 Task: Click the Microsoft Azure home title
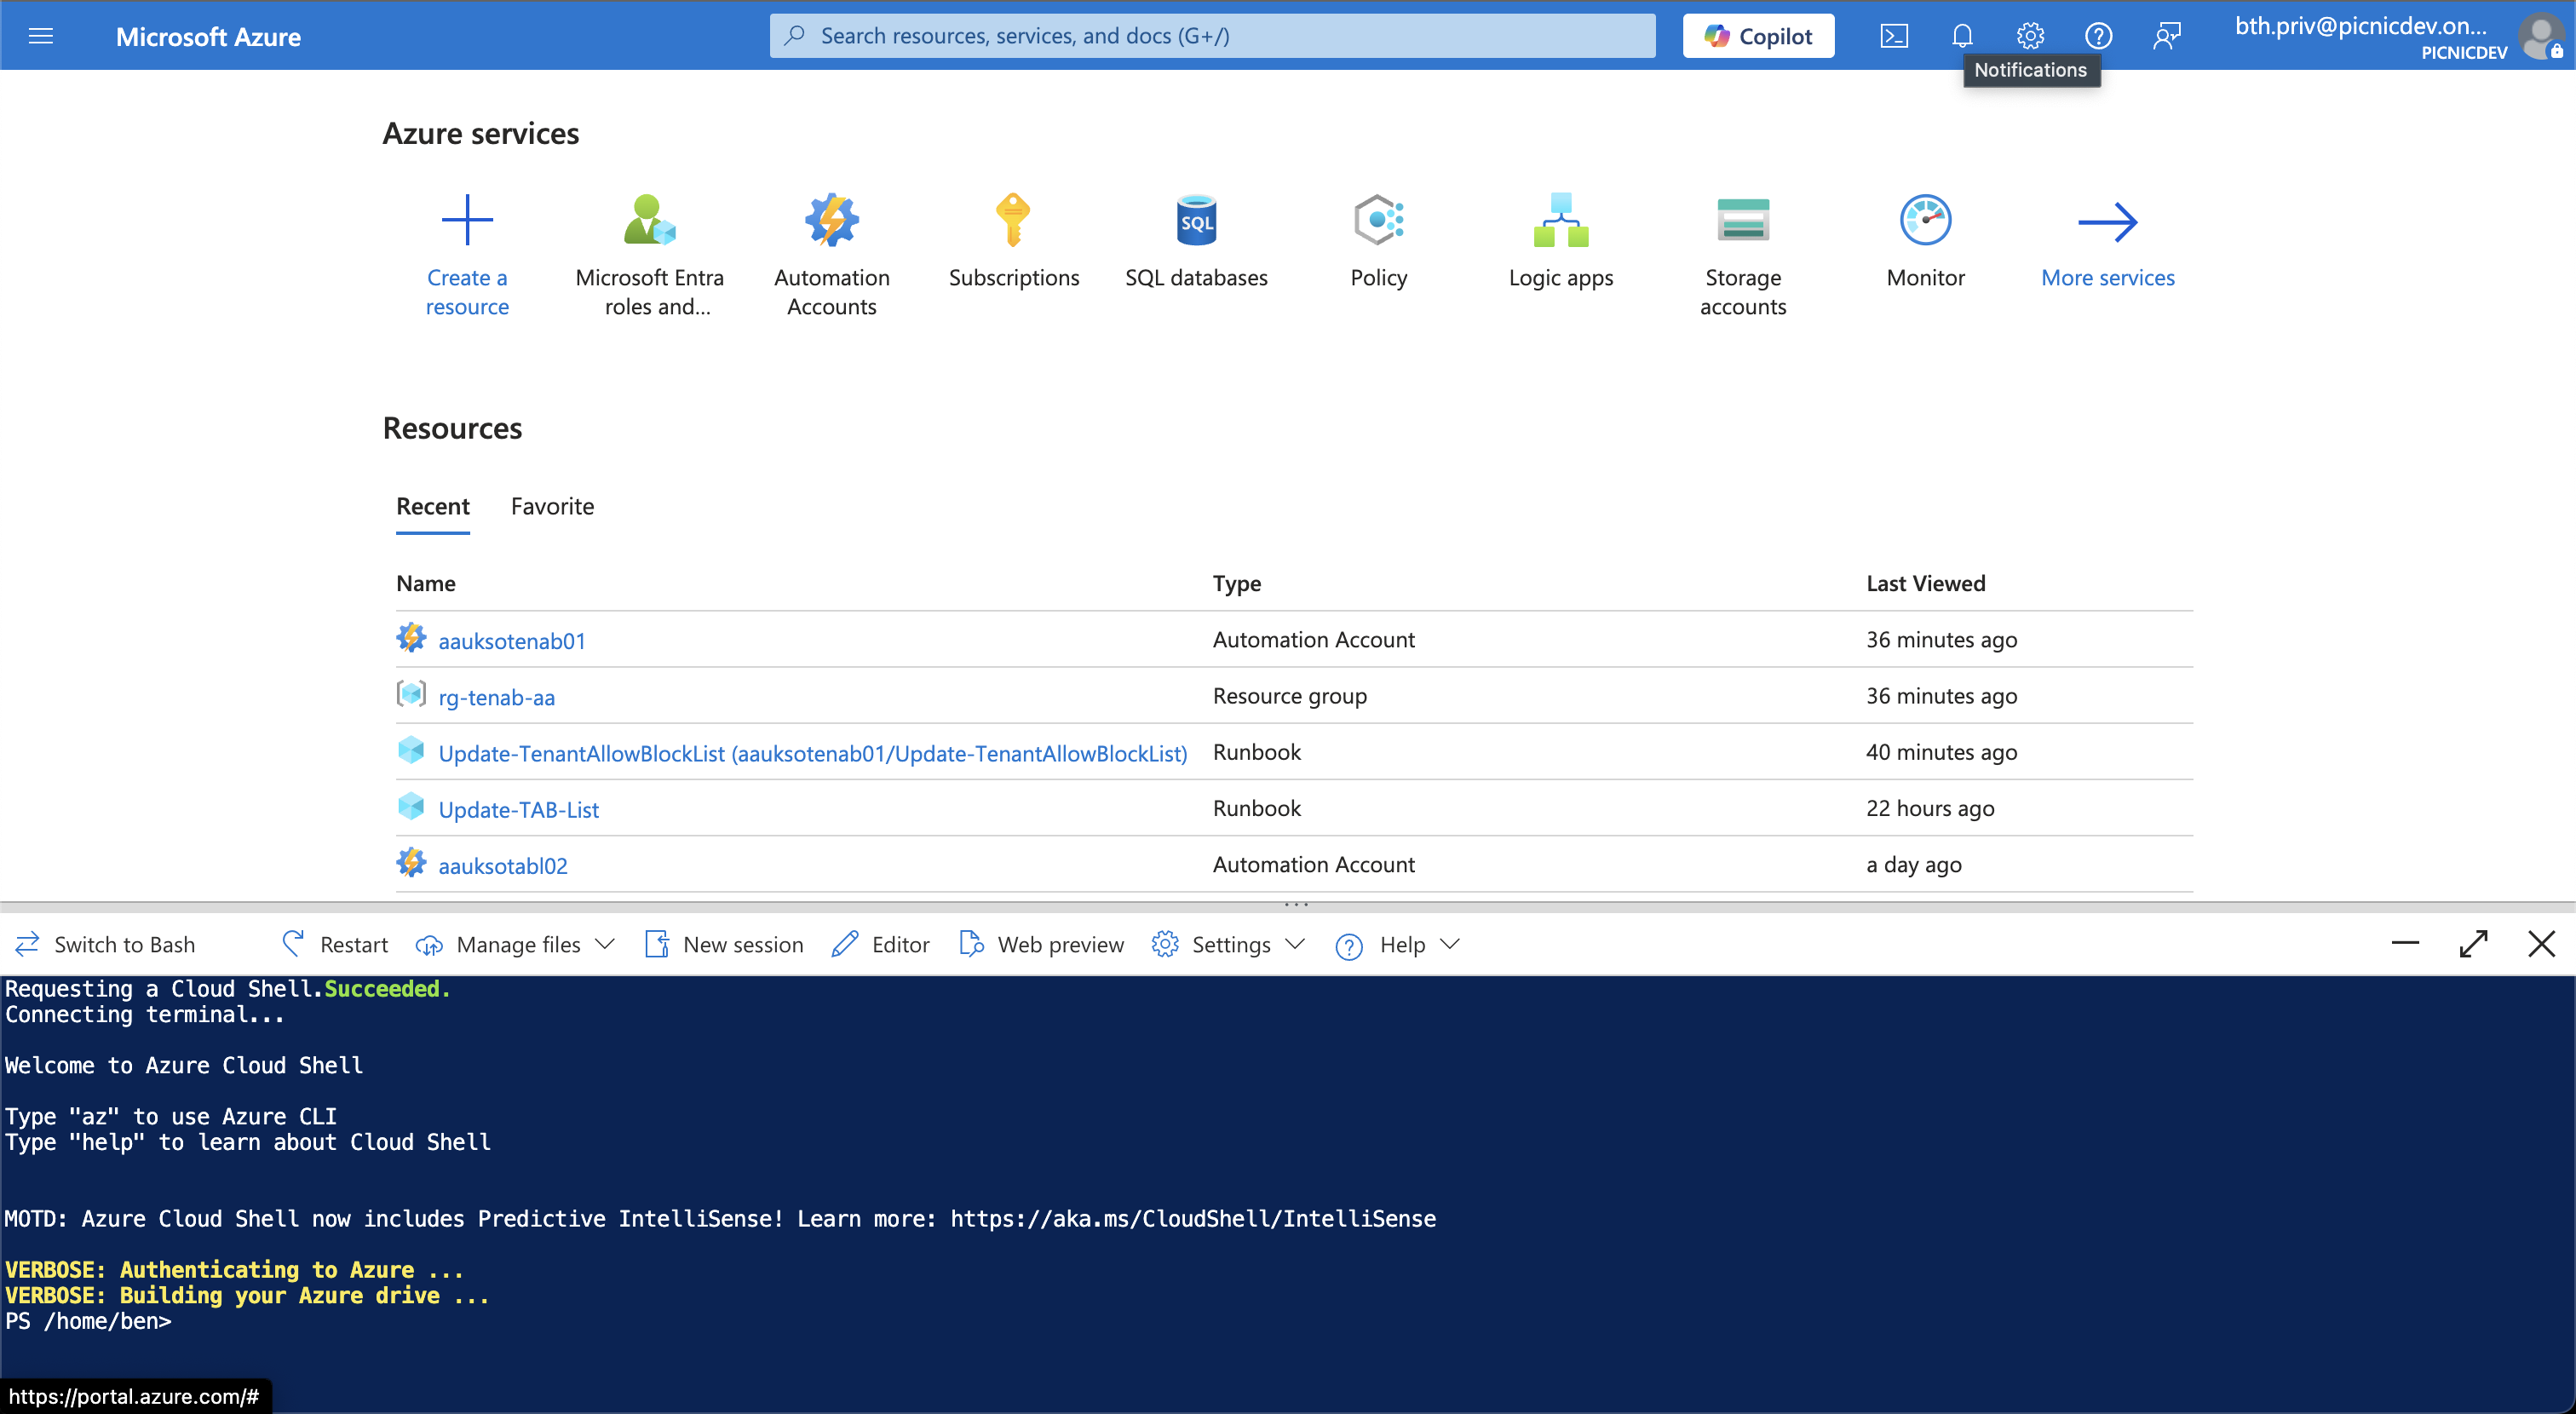point(208,36)
